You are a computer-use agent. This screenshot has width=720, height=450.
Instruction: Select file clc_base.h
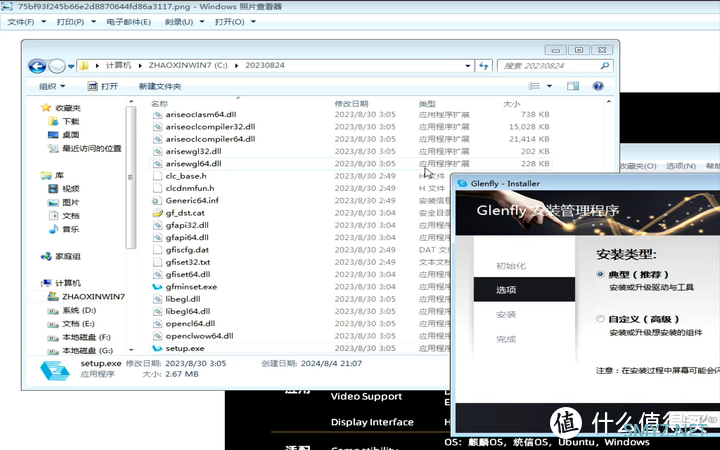click(186, 176)
